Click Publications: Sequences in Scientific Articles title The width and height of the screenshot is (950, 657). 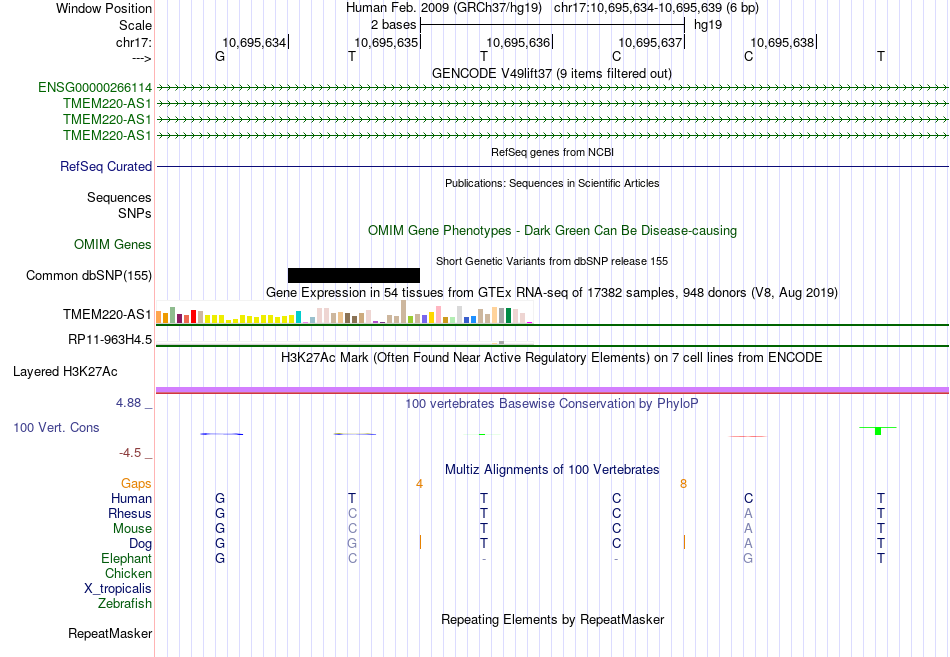552,183
